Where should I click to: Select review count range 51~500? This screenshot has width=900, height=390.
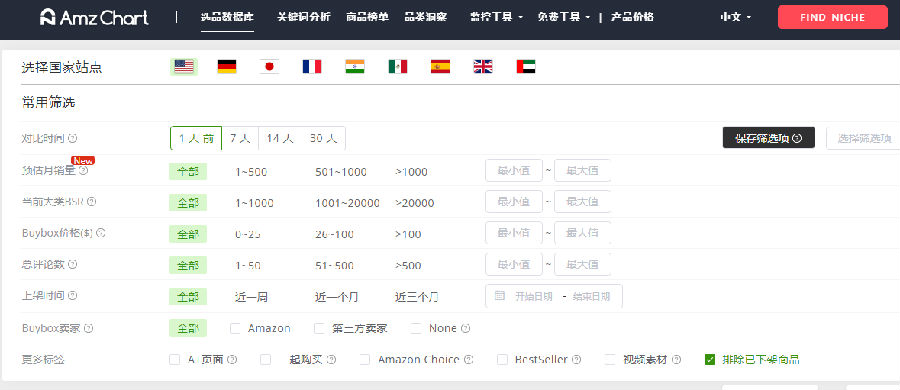click(336, 265)
